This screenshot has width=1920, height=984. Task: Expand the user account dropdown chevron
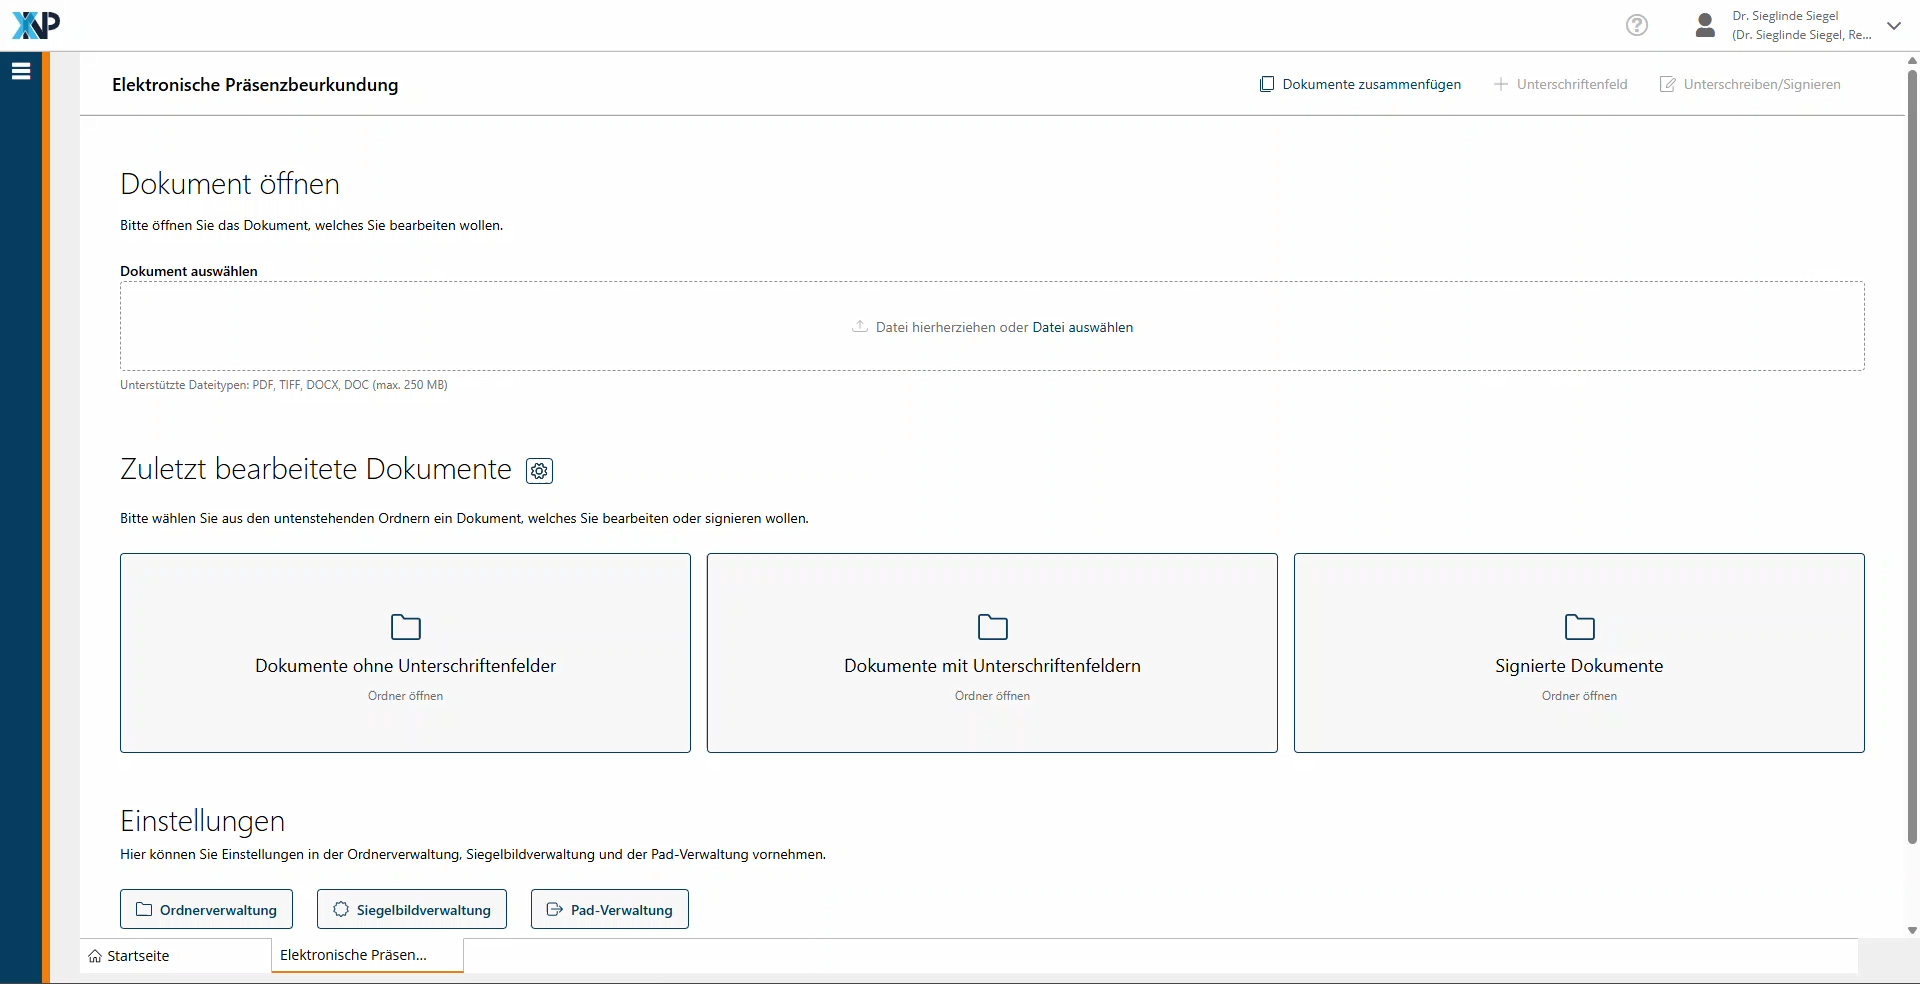1893,26
